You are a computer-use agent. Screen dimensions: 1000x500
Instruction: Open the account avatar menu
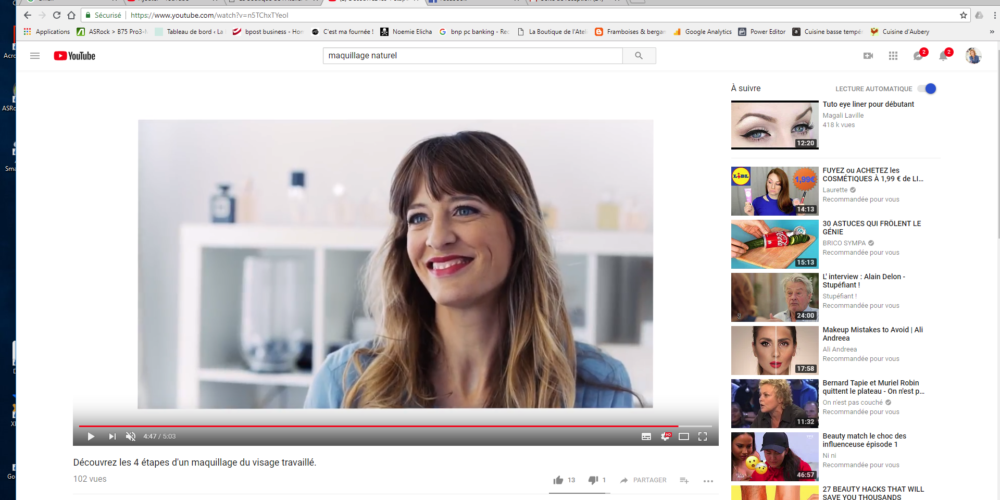973,56
